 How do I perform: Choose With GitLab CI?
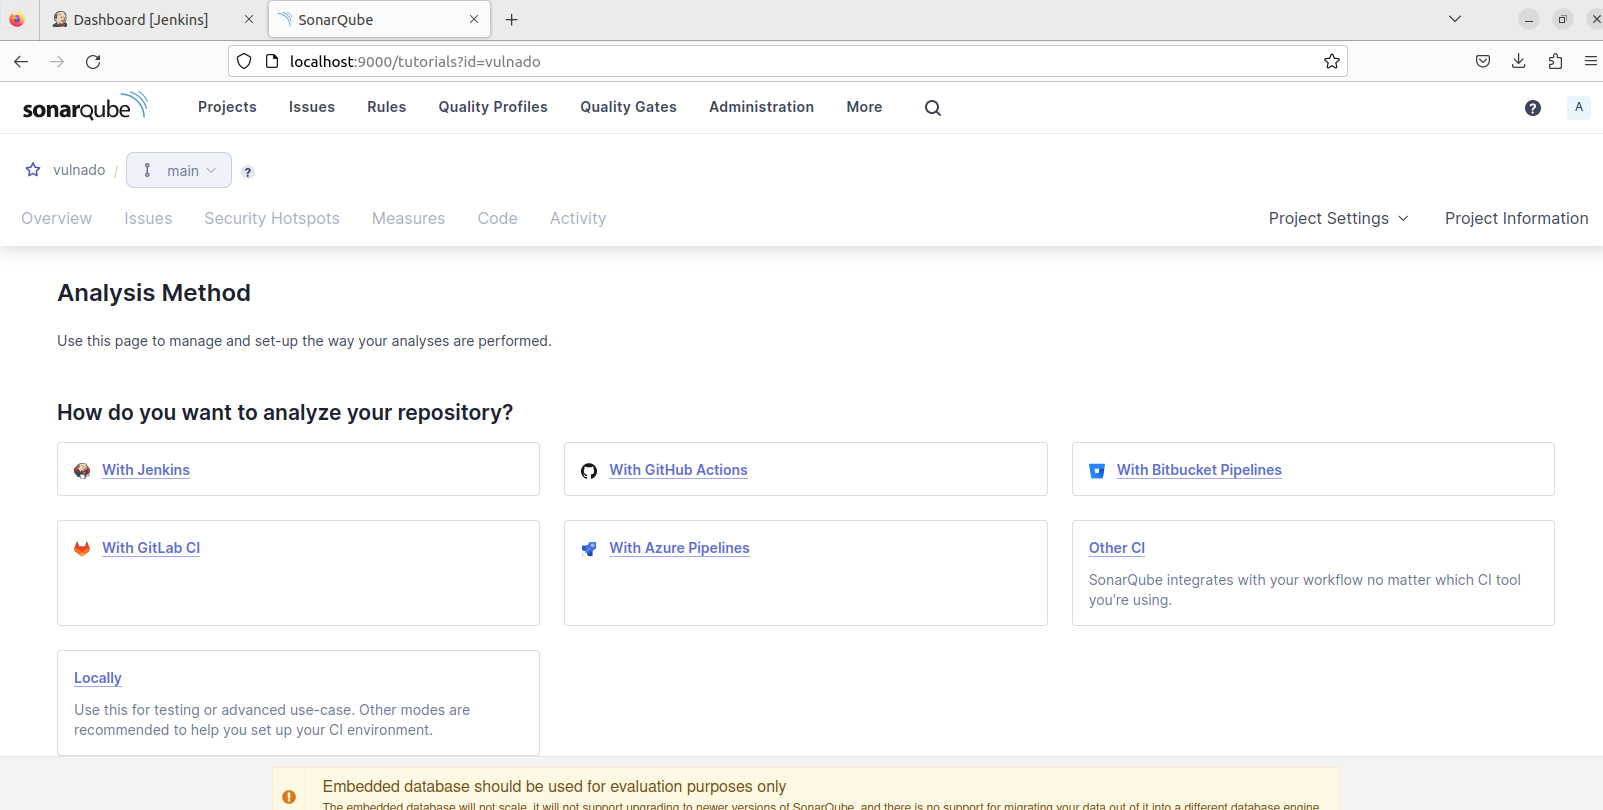click(x=151, y=548)
